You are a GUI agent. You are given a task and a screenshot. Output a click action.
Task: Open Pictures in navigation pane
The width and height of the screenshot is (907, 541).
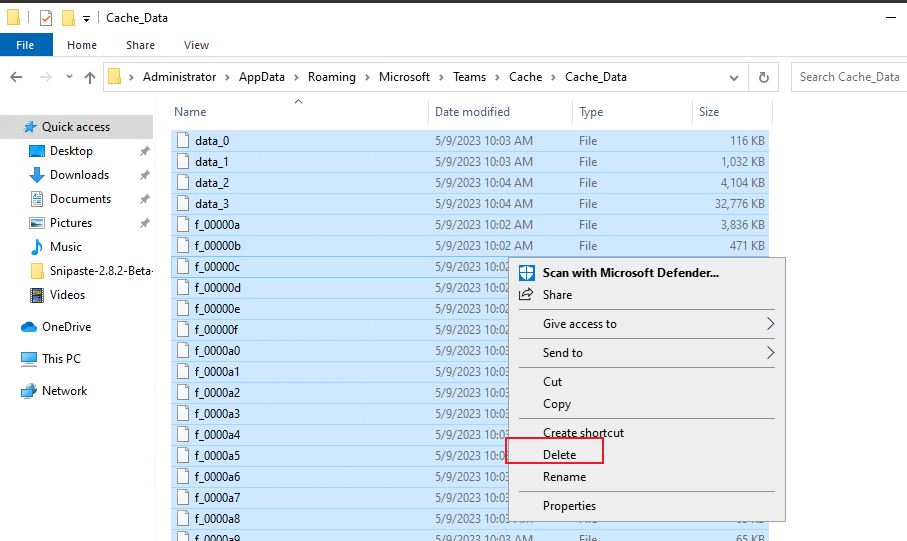click(71, 223)
